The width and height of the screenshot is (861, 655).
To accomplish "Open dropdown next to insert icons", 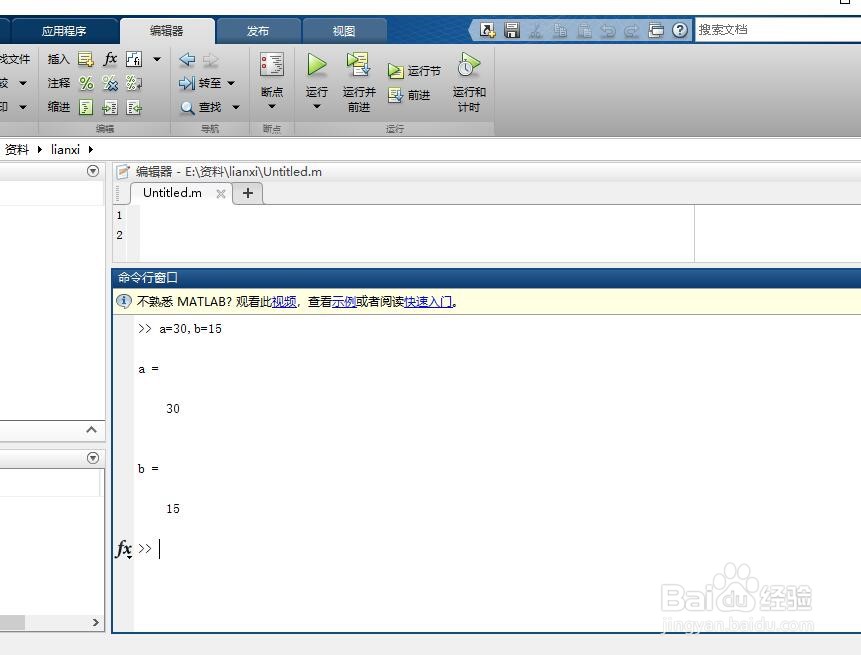I will click(x=157, y=59).
